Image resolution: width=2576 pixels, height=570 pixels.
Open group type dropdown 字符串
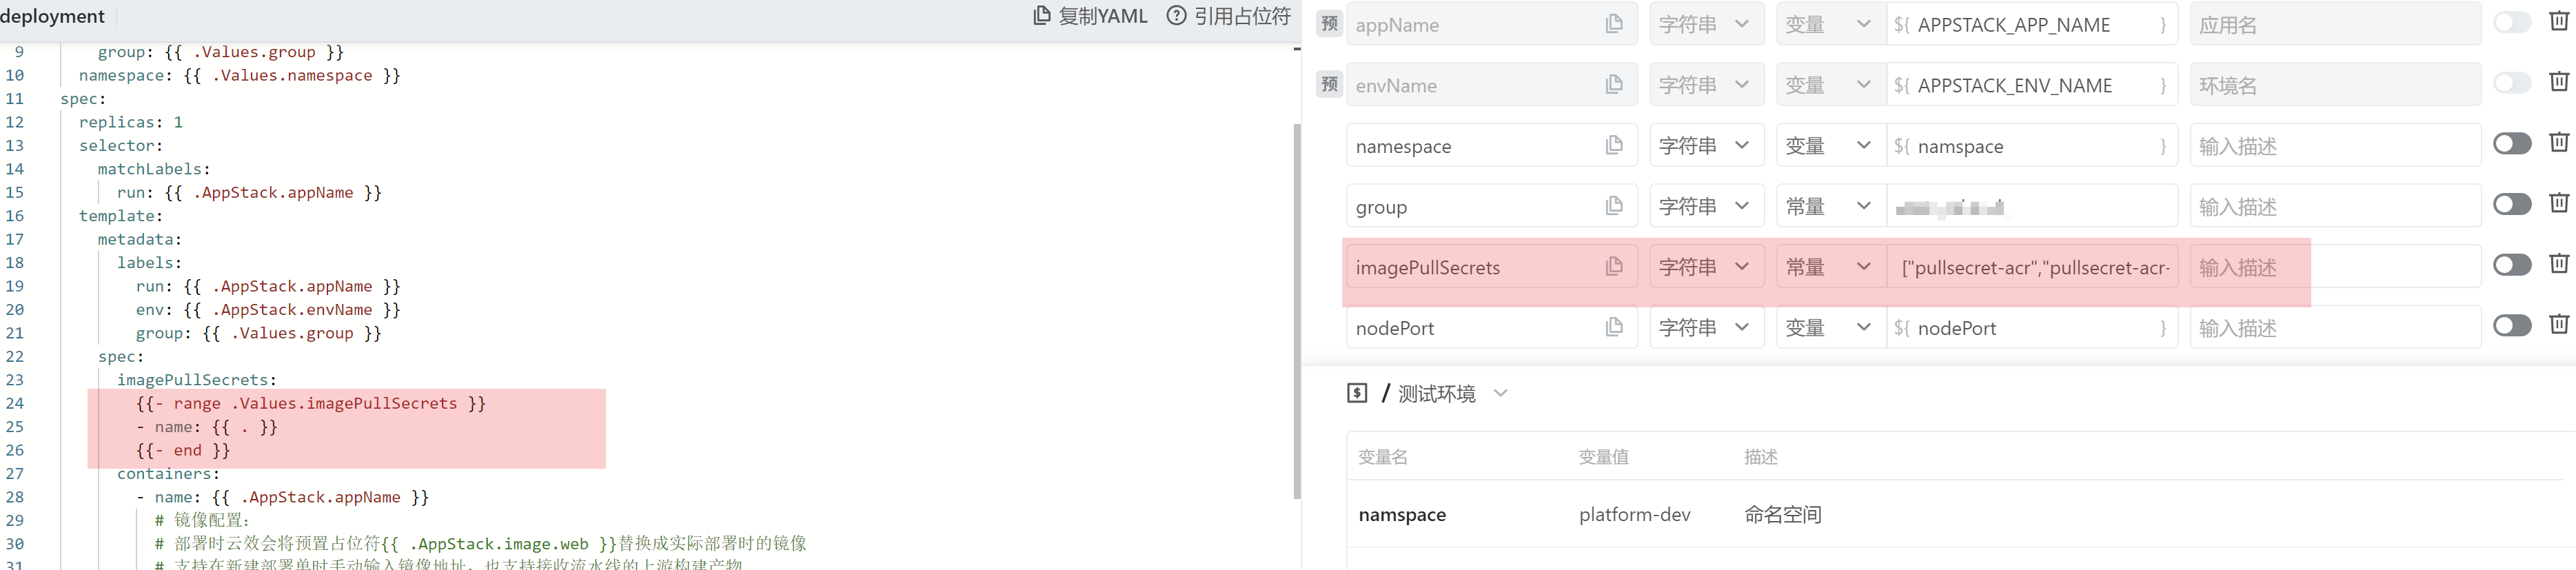tap(1706, 206)
